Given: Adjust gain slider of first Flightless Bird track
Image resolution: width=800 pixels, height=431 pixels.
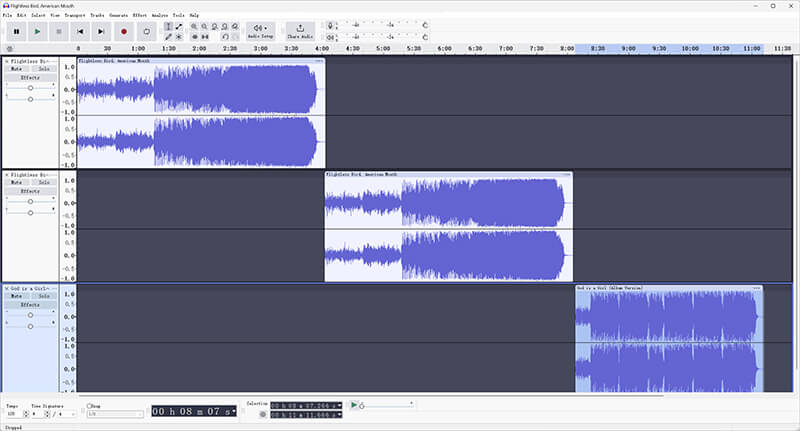Looking at the screenshot, I should (31, 88).
